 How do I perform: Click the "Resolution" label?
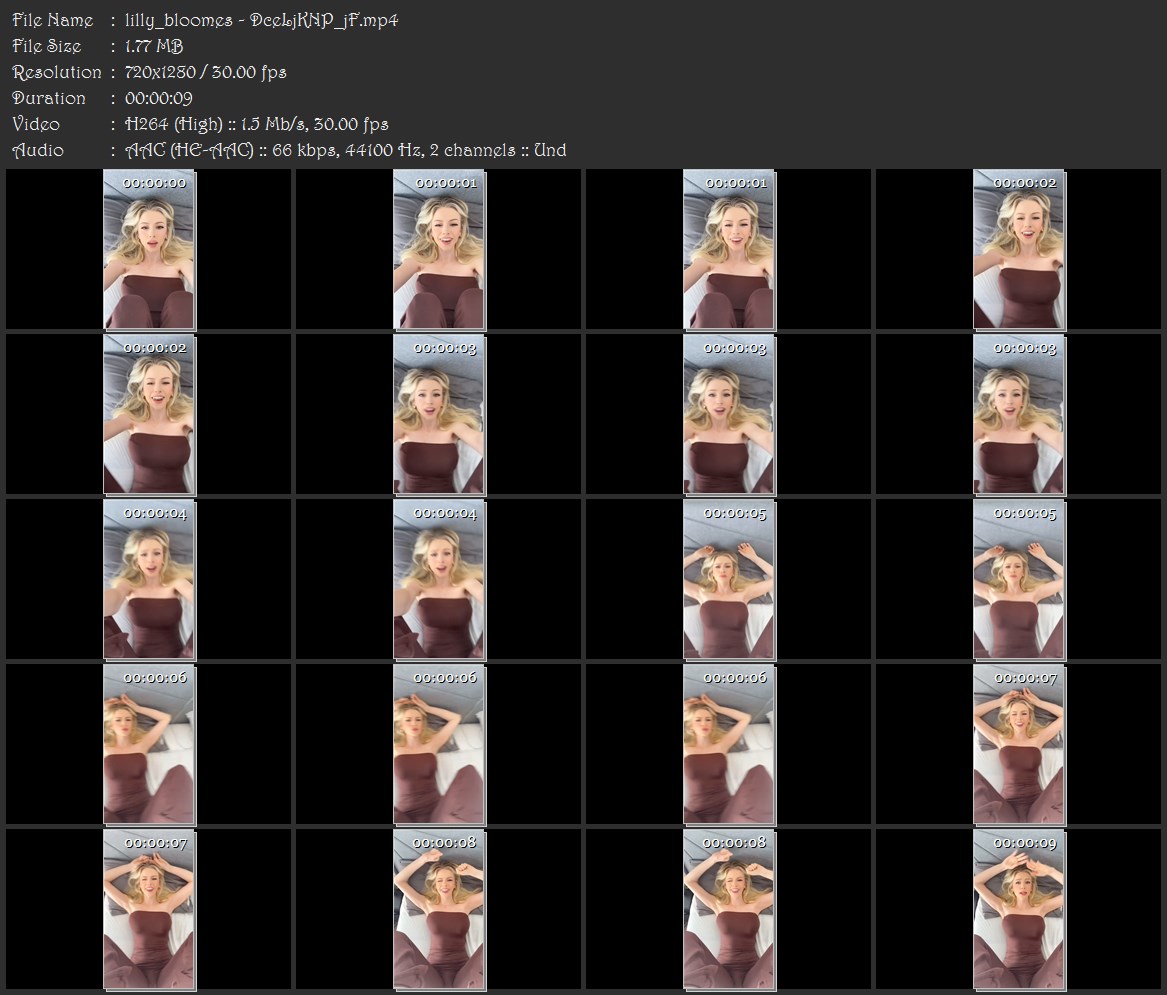coord(57,72)
